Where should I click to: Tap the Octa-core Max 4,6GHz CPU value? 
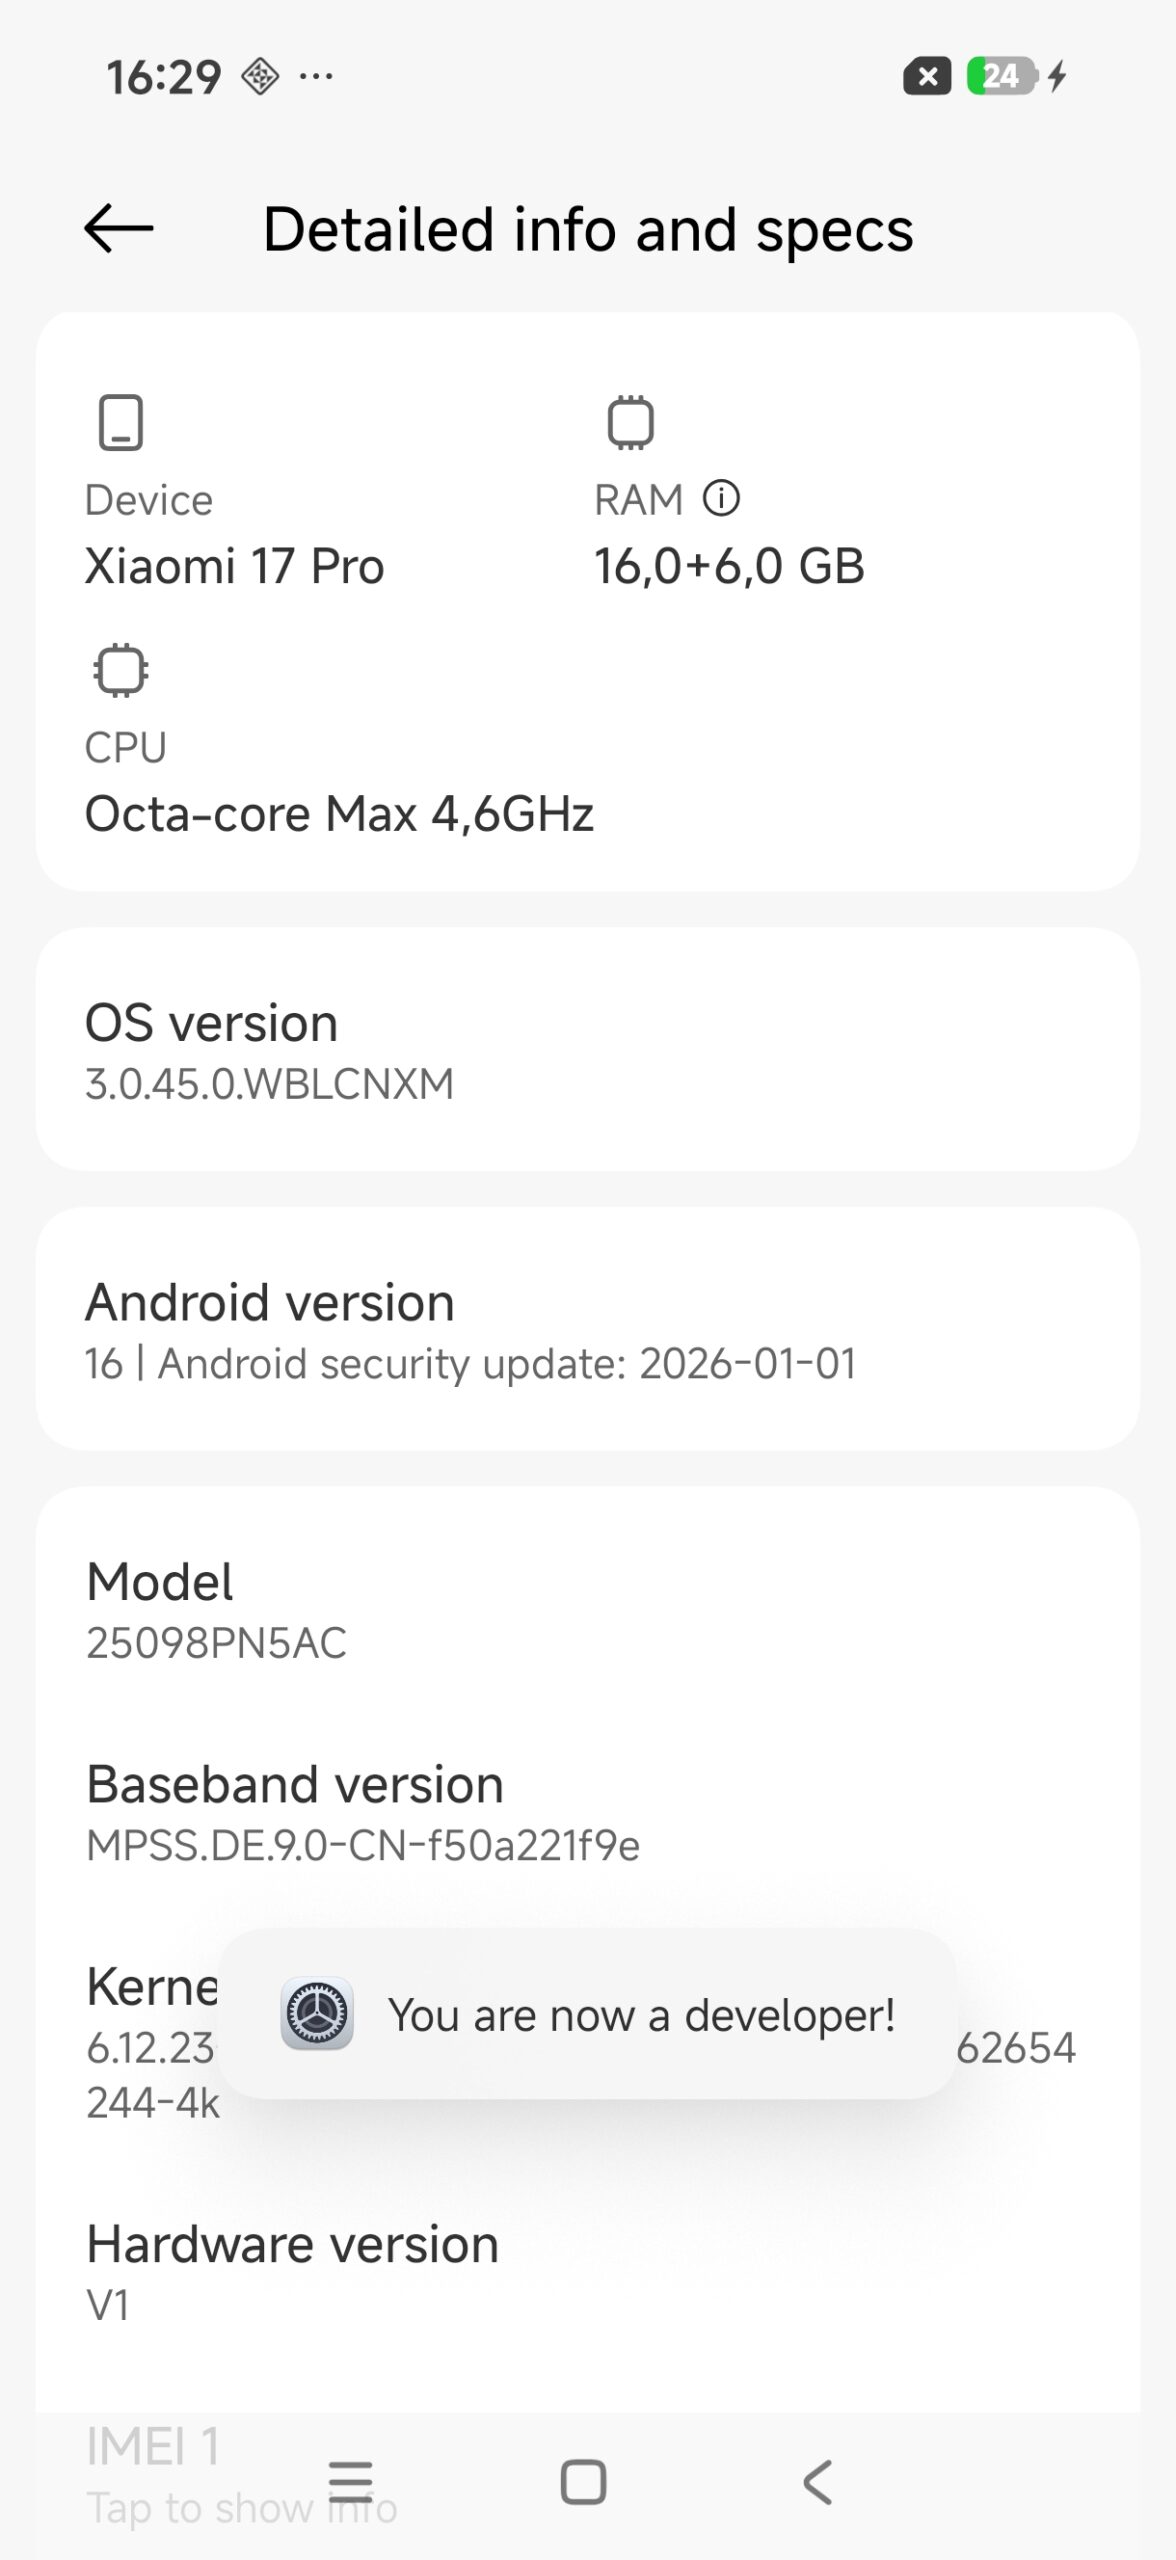pos(339,814)
